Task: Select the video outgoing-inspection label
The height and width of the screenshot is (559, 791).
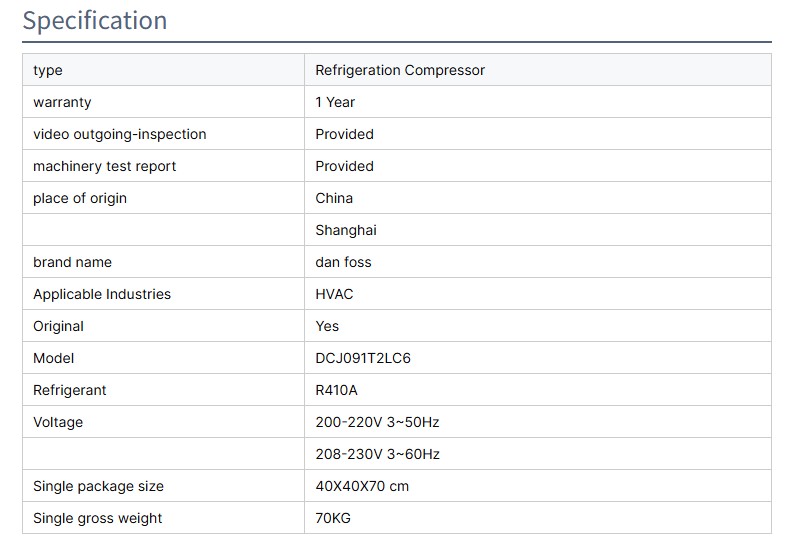Action: click(x=120, y=134)
